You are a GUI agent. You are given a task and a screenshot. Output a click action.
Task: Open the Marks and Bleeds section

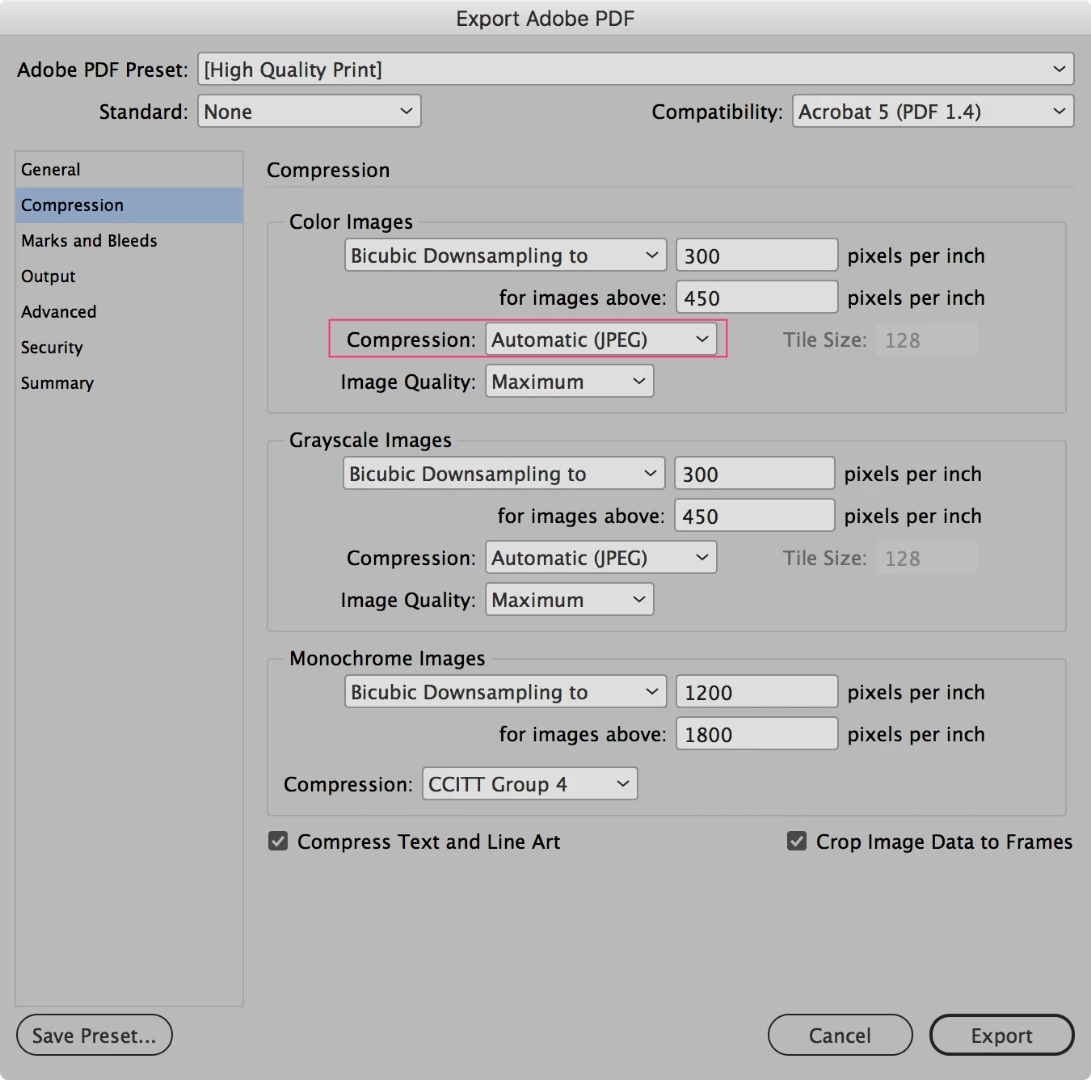(x=129, y=241)
